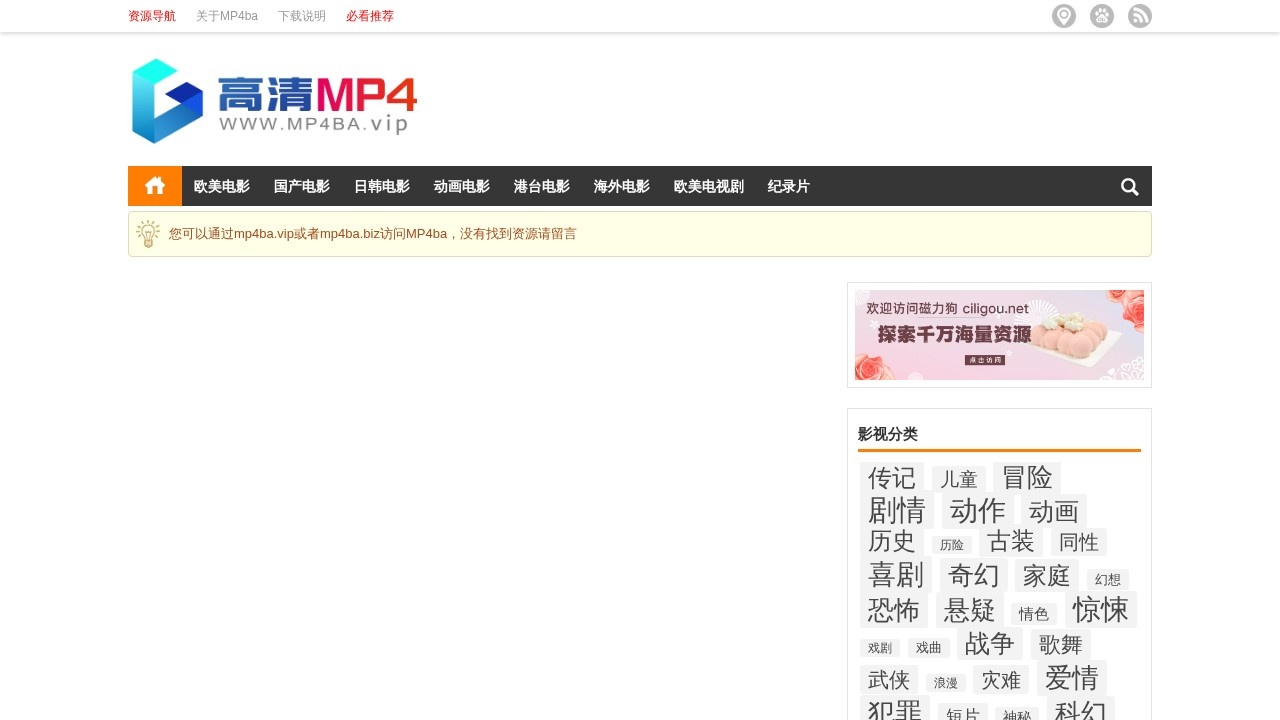
Task: Select the 冒险 category tag
Action: (x=1029, y=477)
